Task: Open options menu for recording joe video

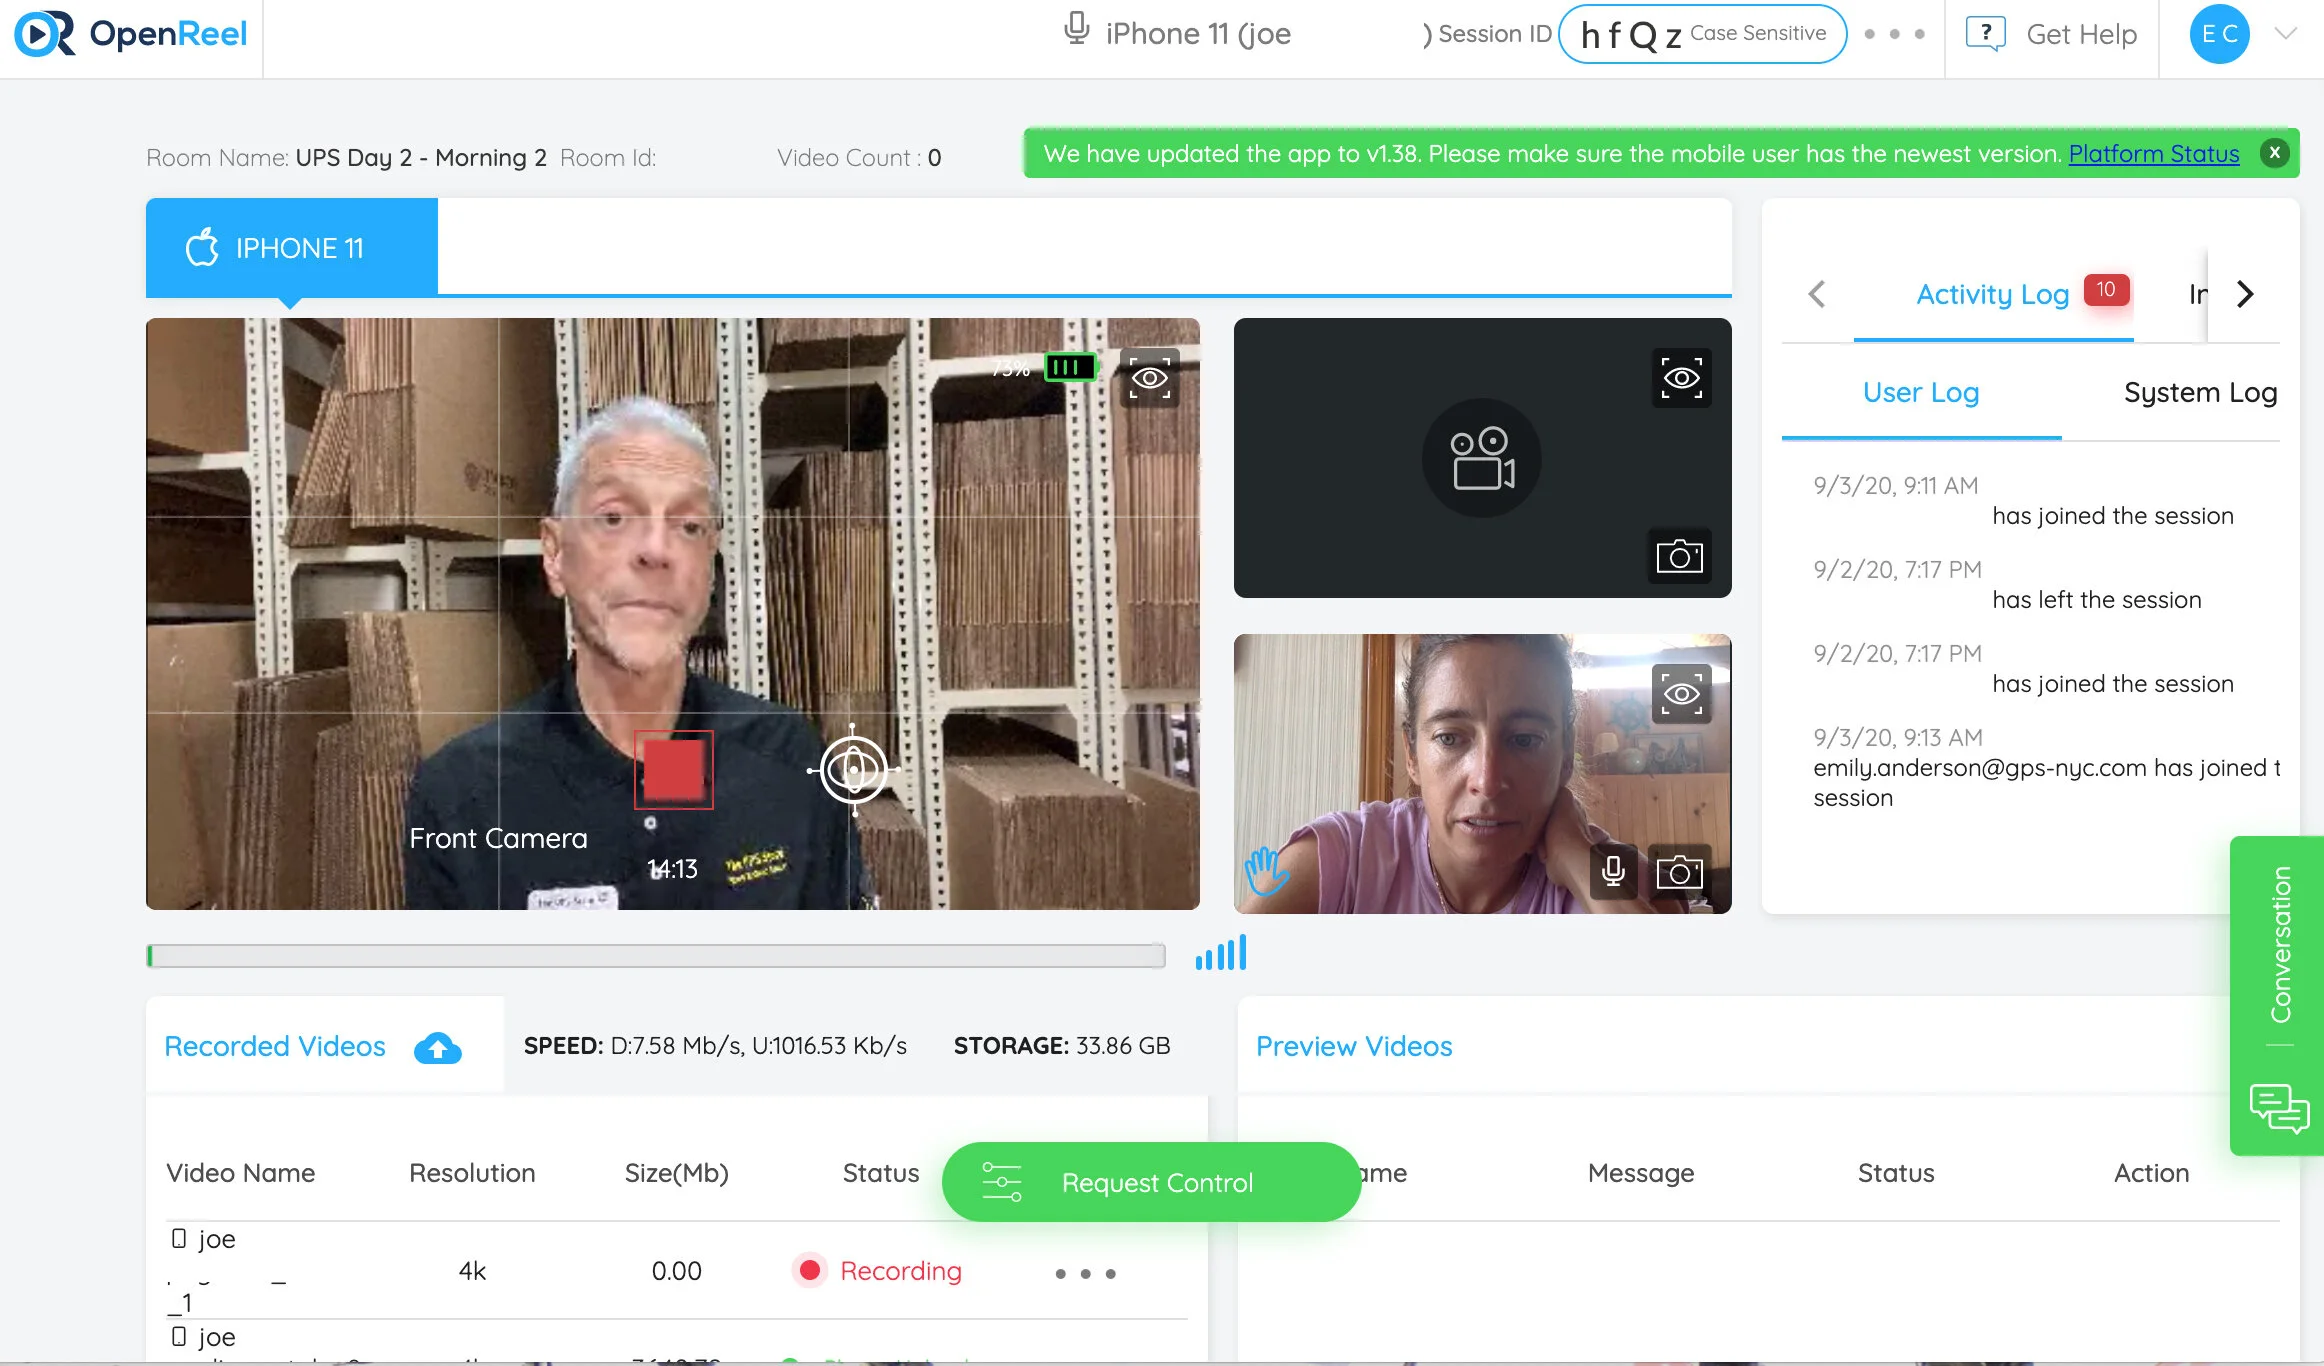Action: point(1085,1273)
